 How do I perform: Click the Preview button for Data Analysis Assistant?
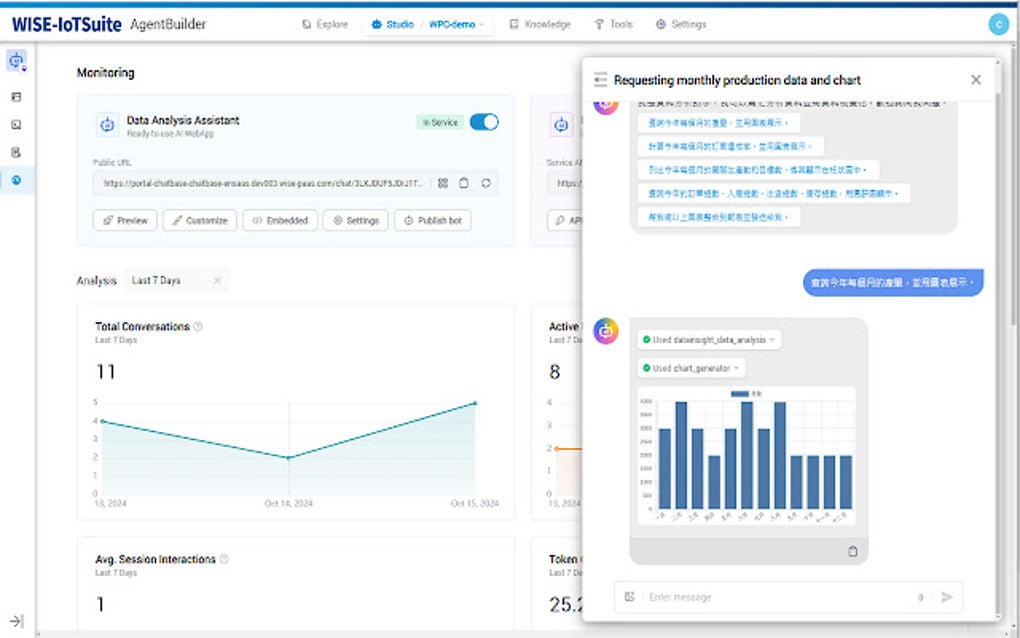point(124,220)
